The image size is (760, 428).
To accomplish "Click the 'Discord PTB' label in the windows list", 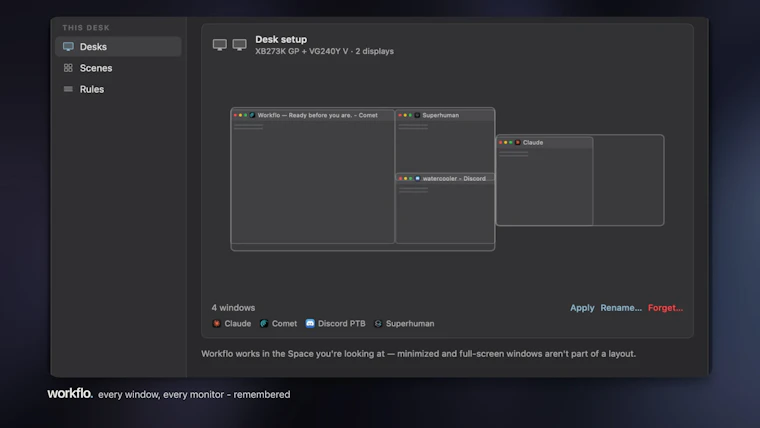I will point(342,323).
